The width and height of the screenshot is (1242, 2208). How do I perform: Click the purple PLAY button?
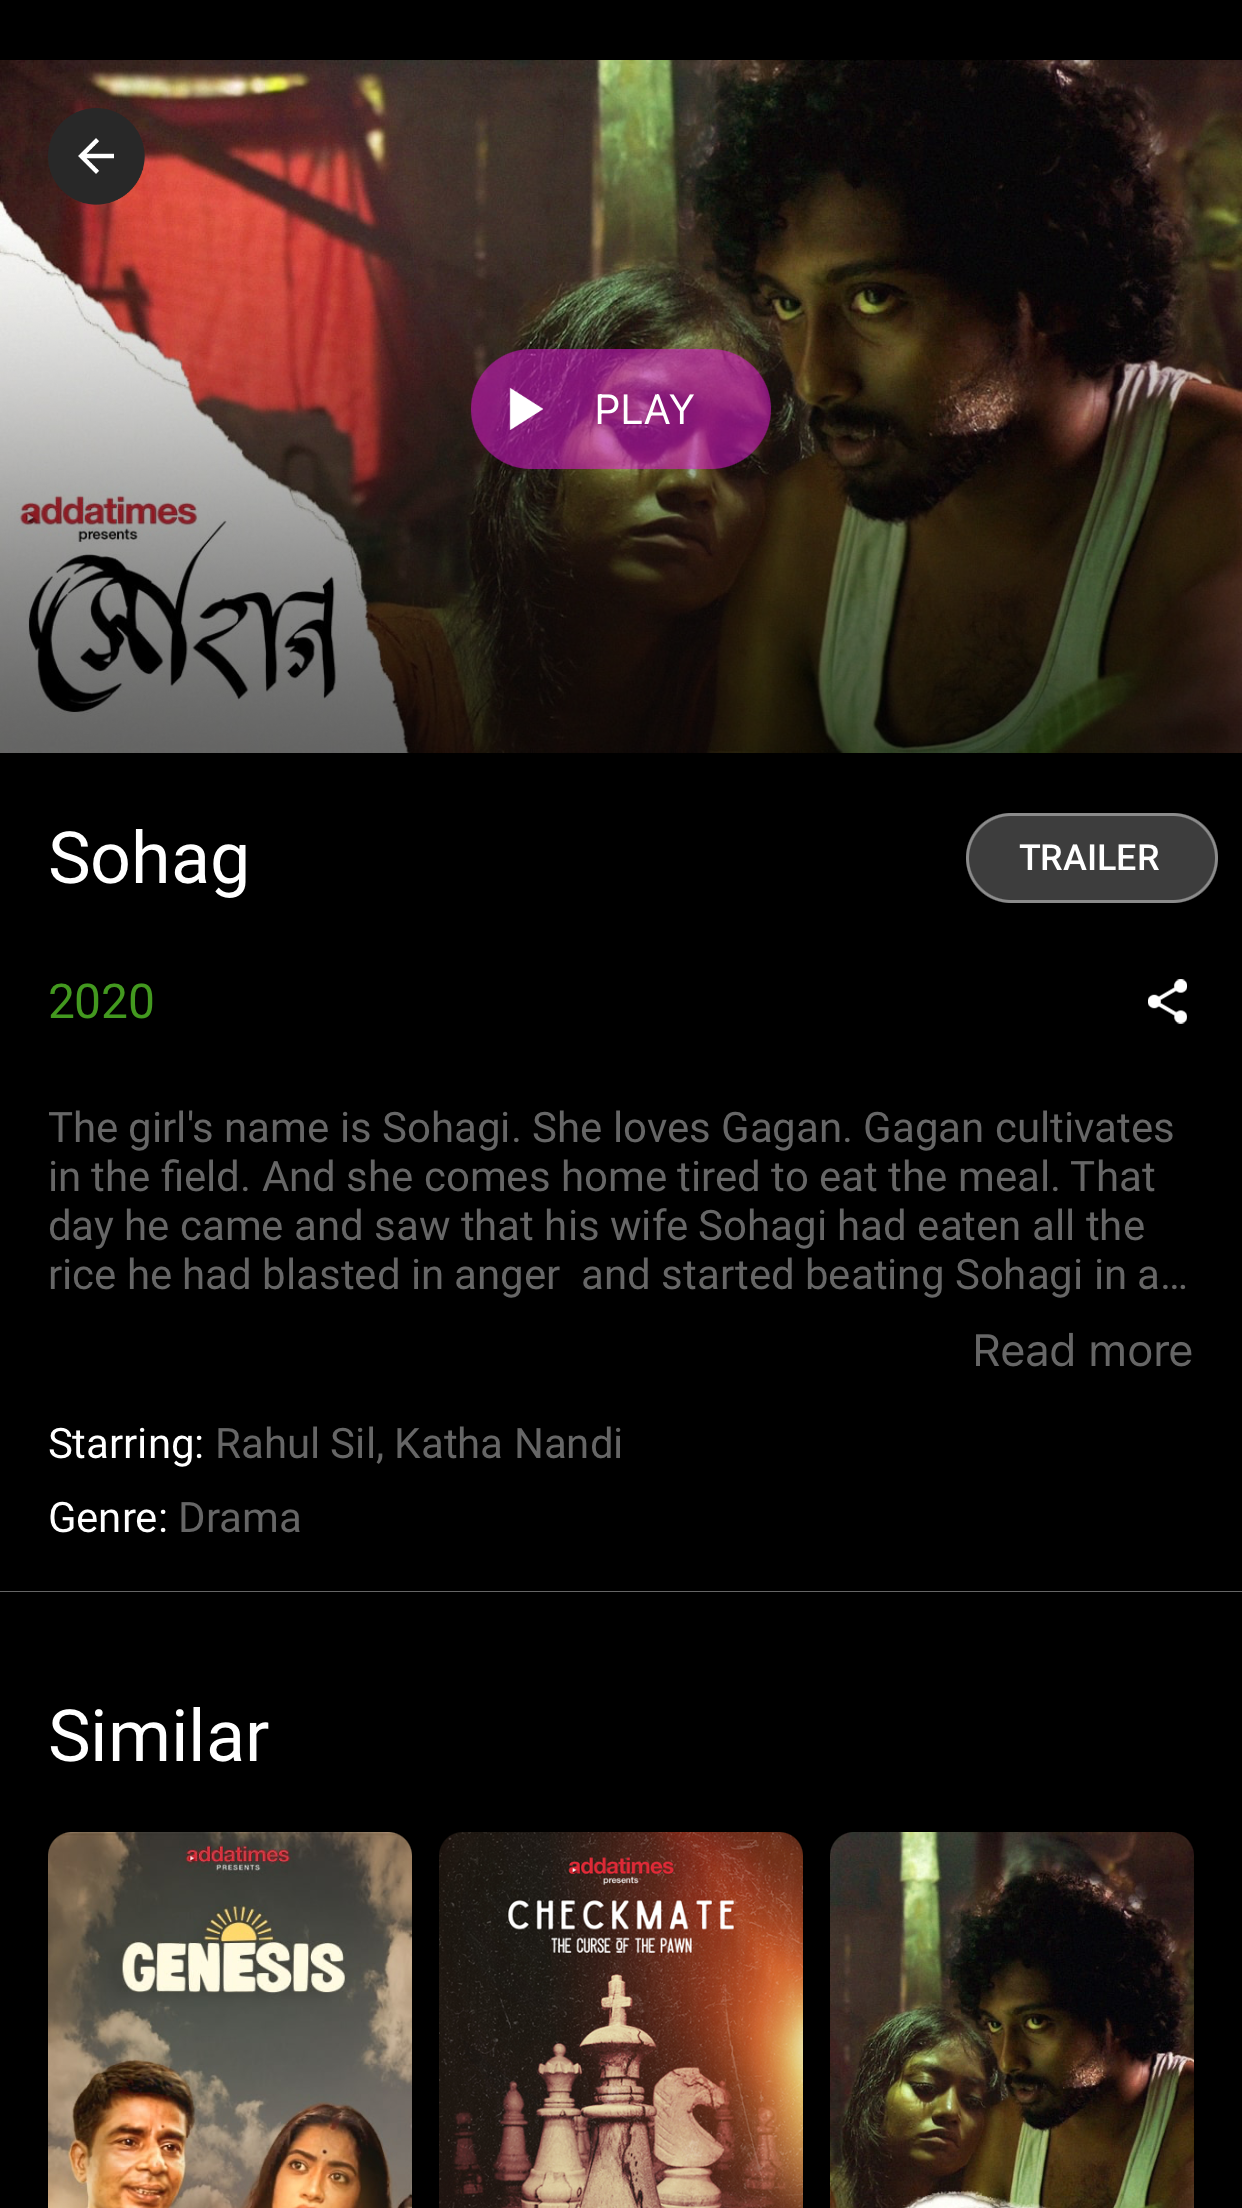[621, 409]
